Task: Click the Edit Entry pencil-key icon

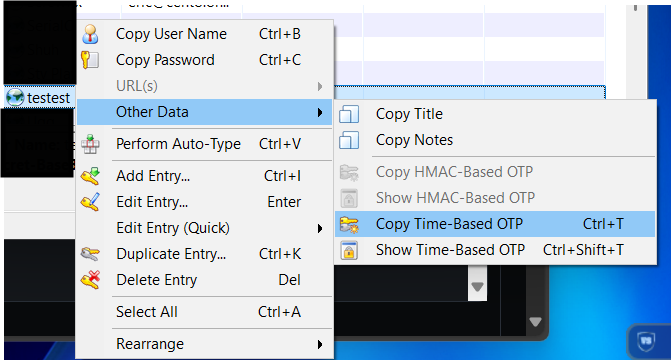Action: coord(90,202)
